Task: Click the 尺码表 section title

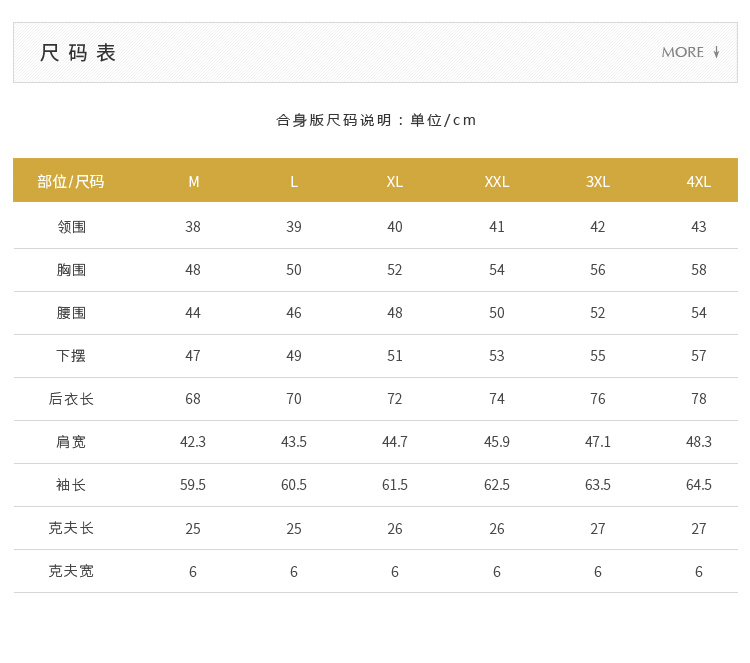Action: [x=78, y=53]
